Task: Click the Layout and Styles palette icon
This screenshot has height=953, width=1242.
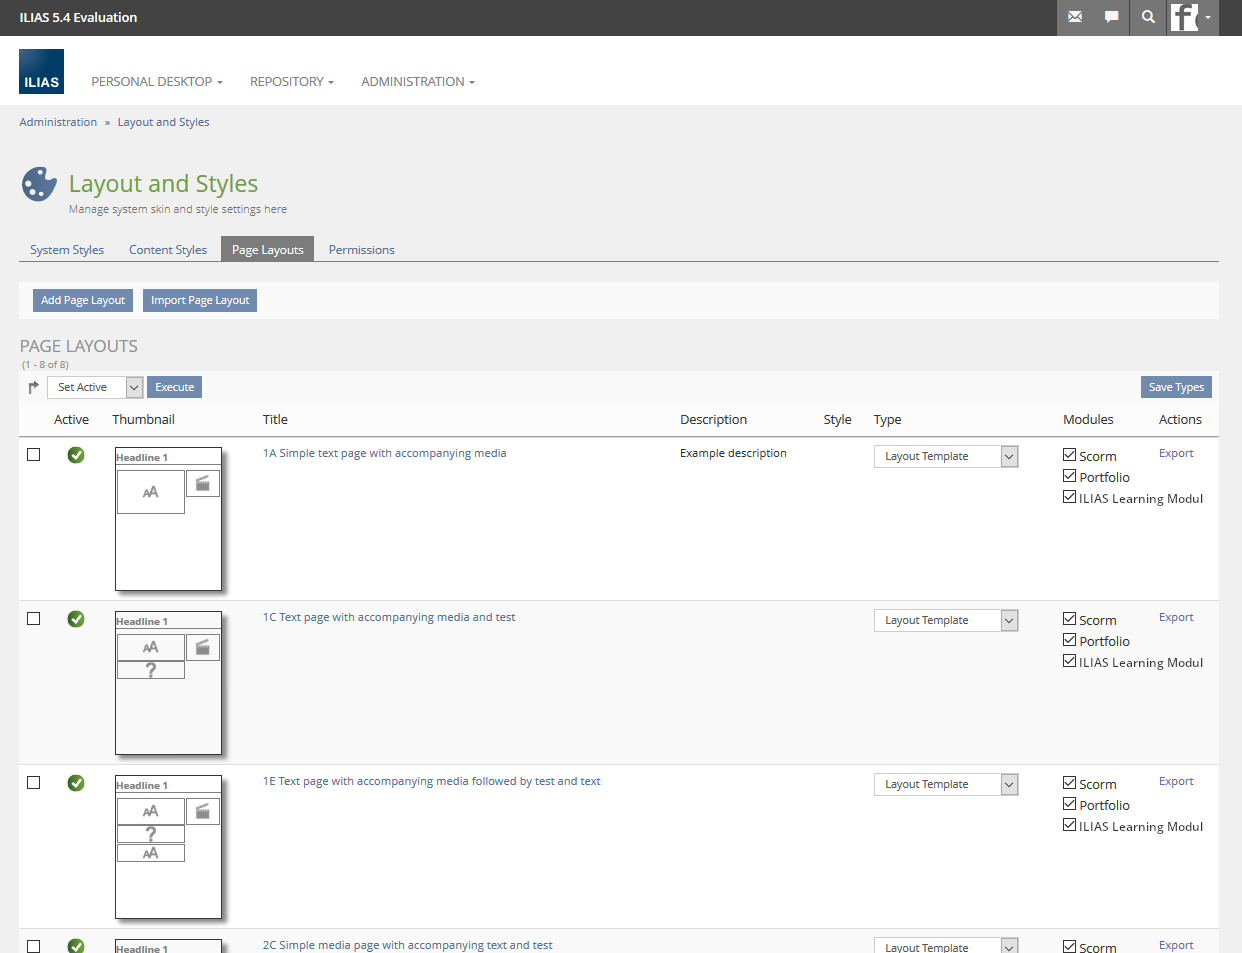Action: coord(39,184)
